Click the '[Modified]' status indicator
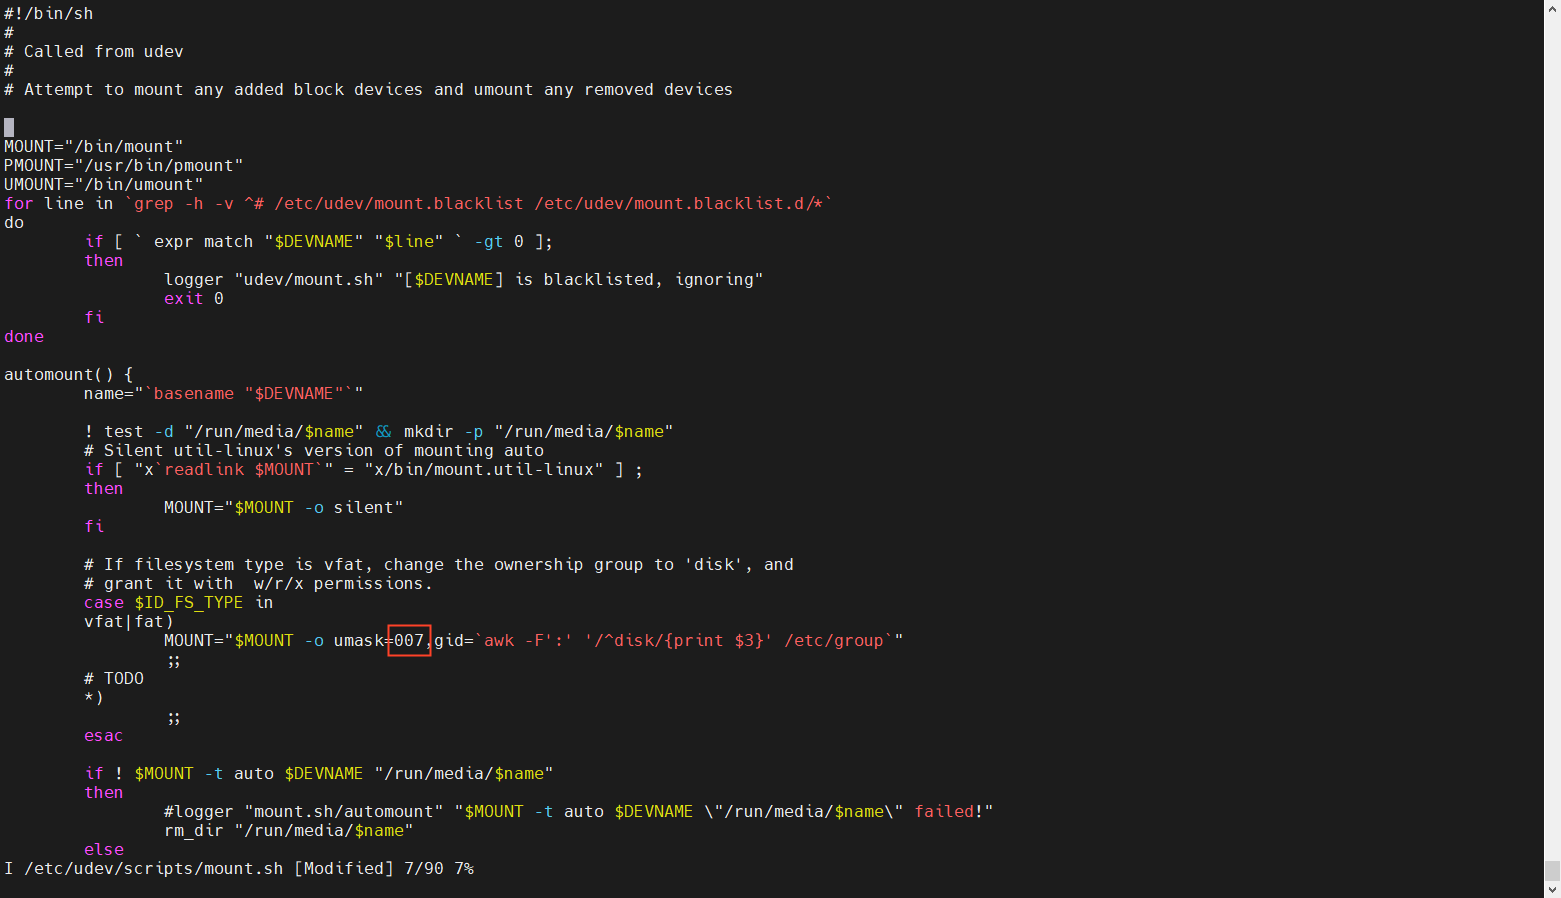1561x898 pixels. point(344,868)
